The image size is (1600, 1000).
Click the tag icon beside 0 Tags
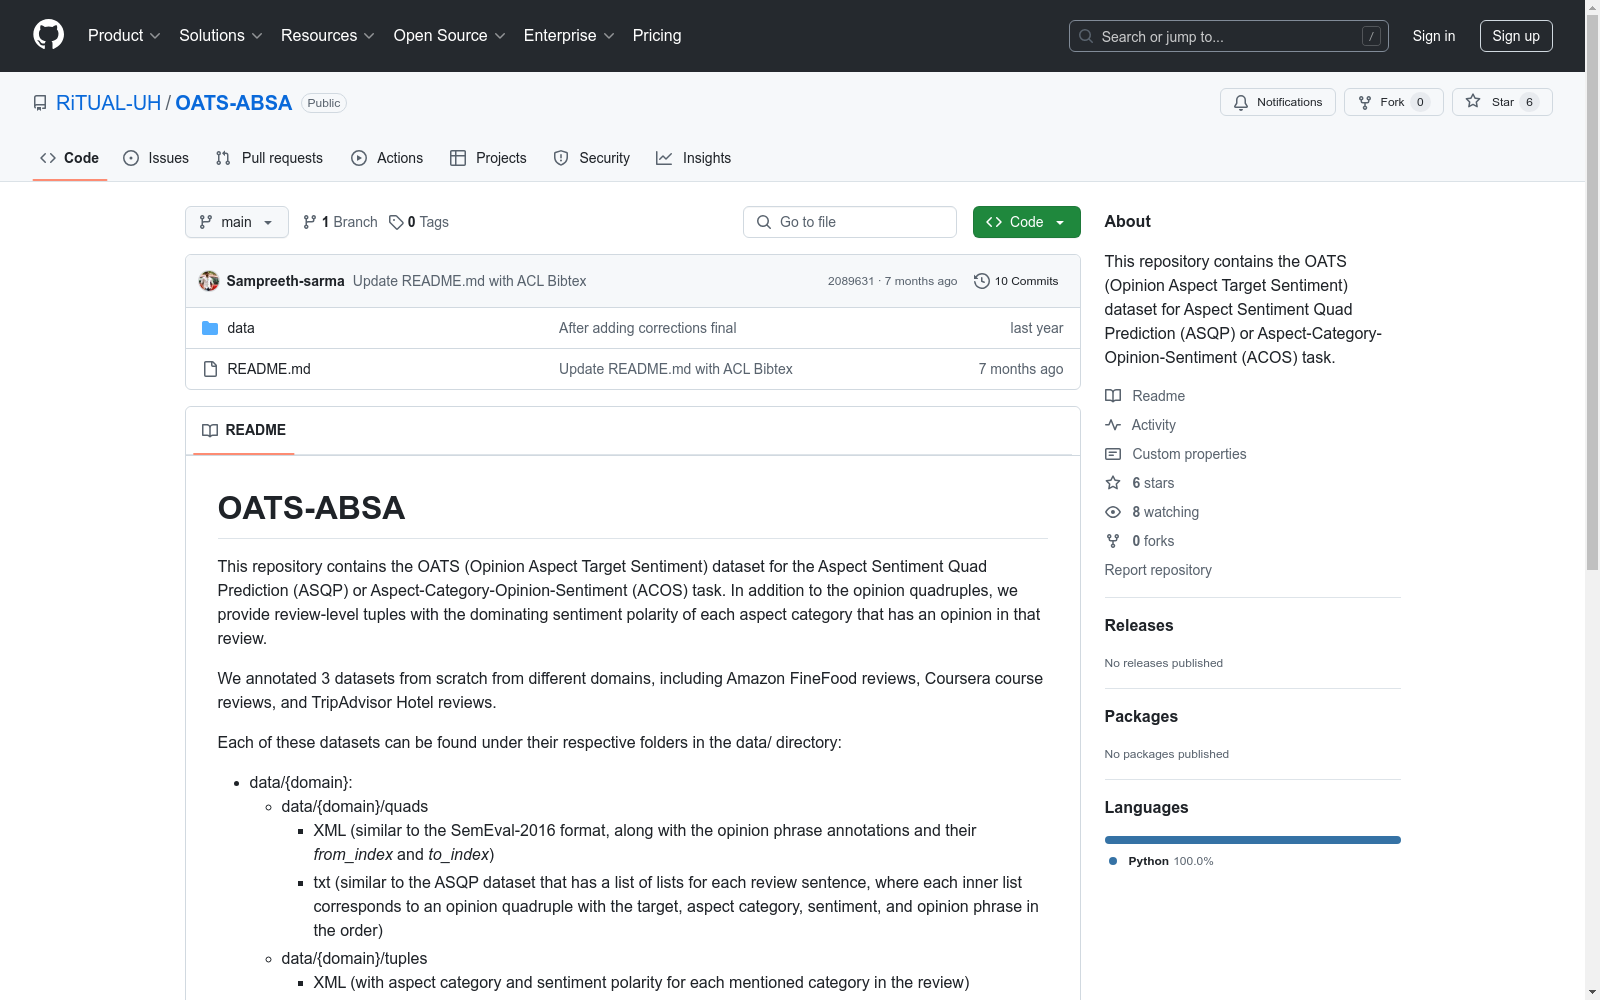coord(396,222)
